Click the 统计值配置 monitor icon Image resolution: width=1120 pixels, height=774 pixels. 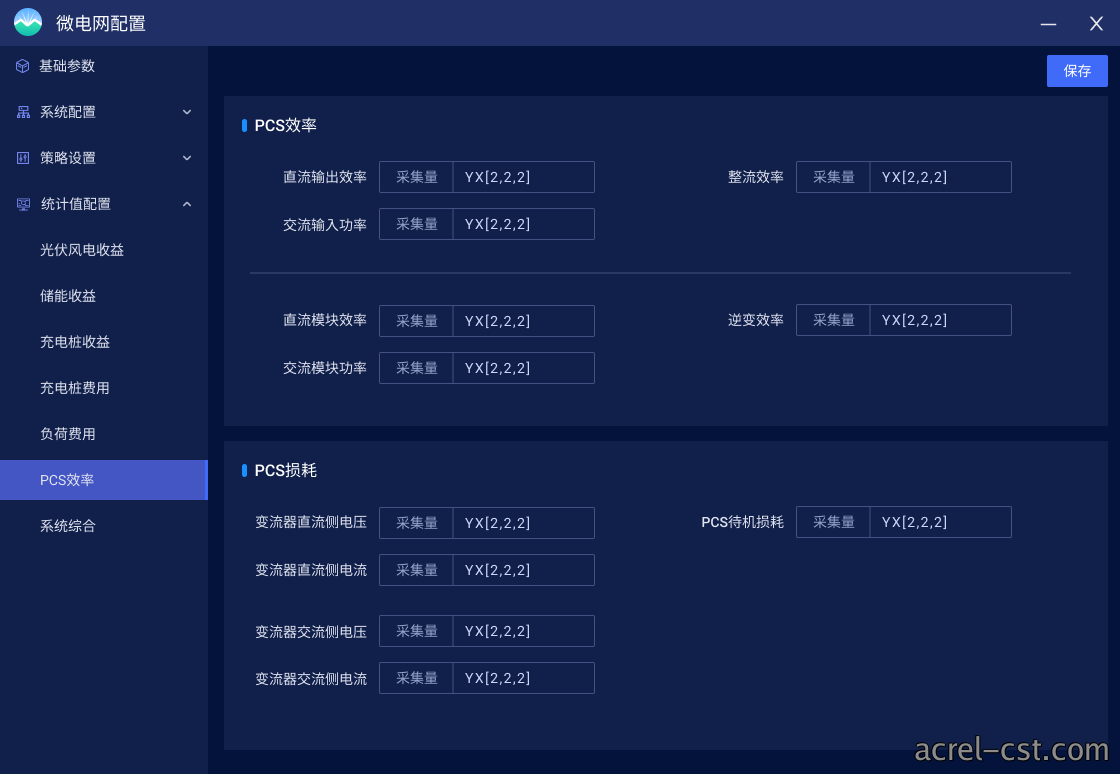[x=23, y=204]
